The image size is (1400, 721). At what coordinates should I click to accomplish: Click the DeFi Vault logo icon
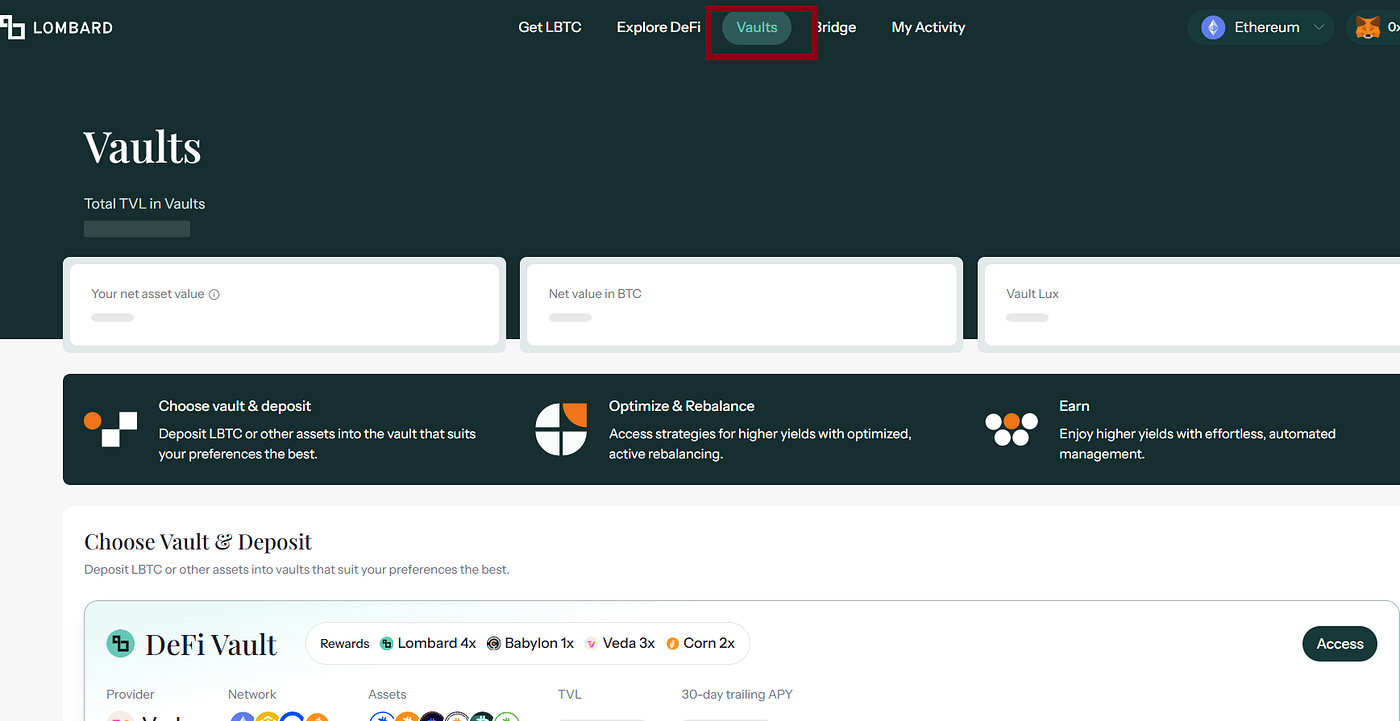pos(120,643)
